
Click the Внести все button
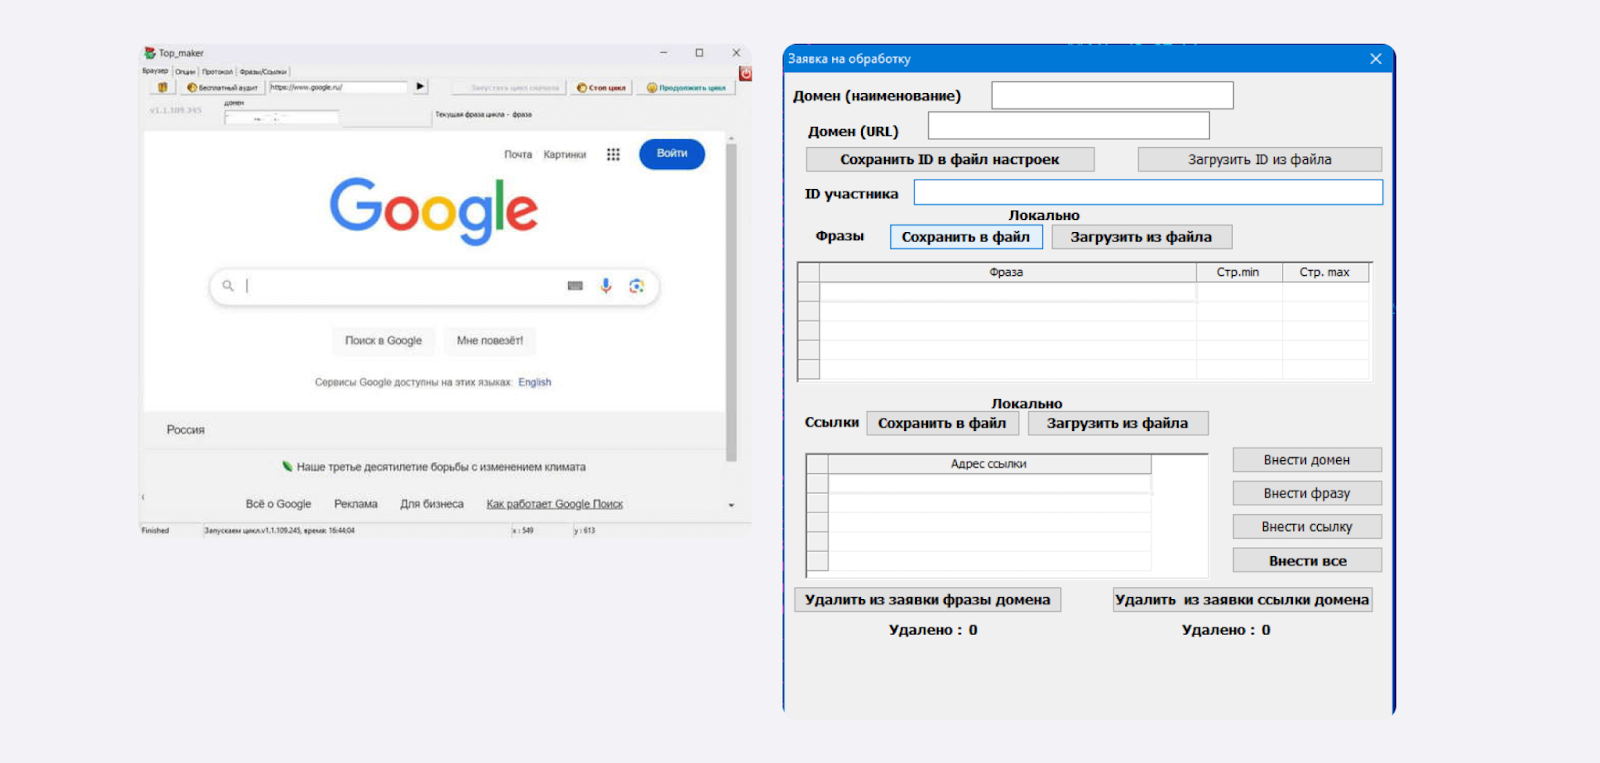[x=1307, y=561]
